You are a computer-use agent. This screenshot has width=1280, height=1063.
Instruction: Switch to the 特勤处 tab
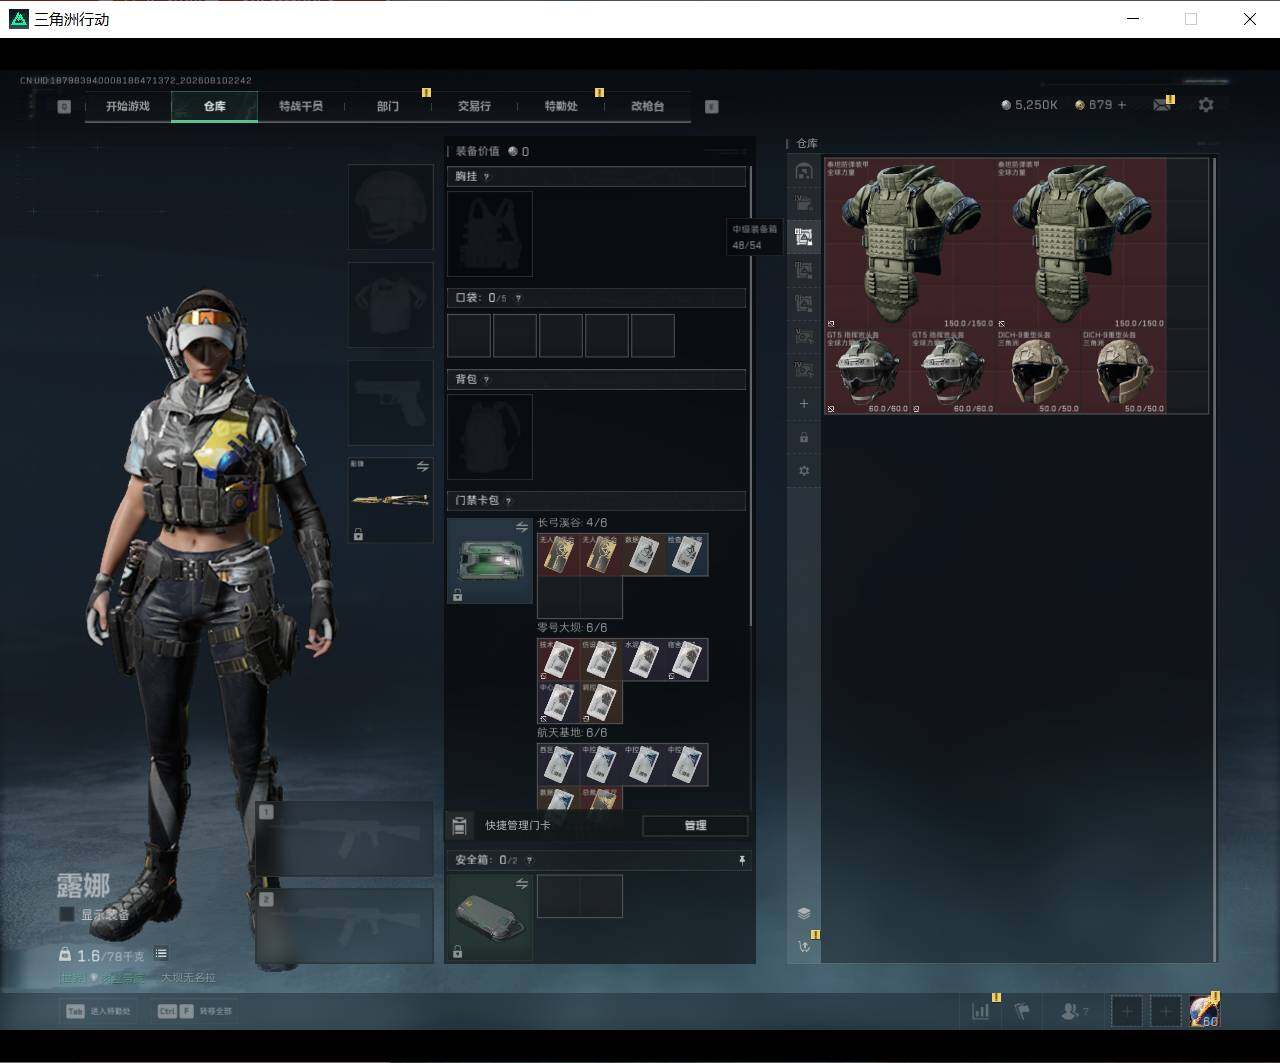561,106
